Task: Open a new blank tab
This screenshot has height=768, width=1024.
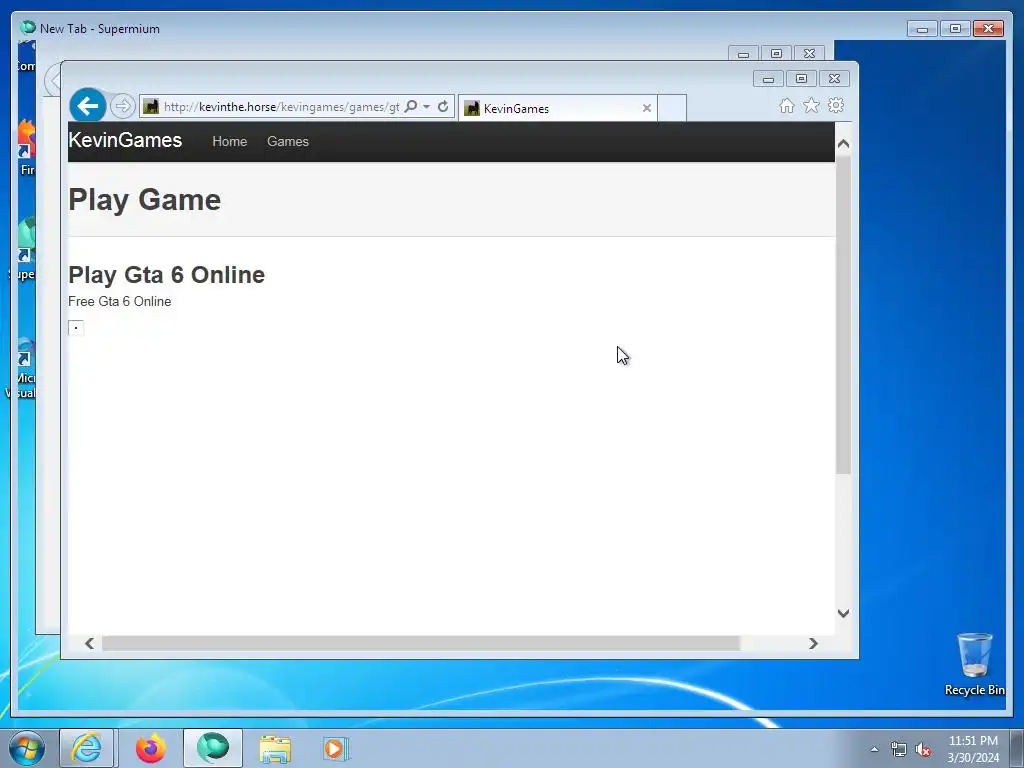Action: (x=672, y=108)
